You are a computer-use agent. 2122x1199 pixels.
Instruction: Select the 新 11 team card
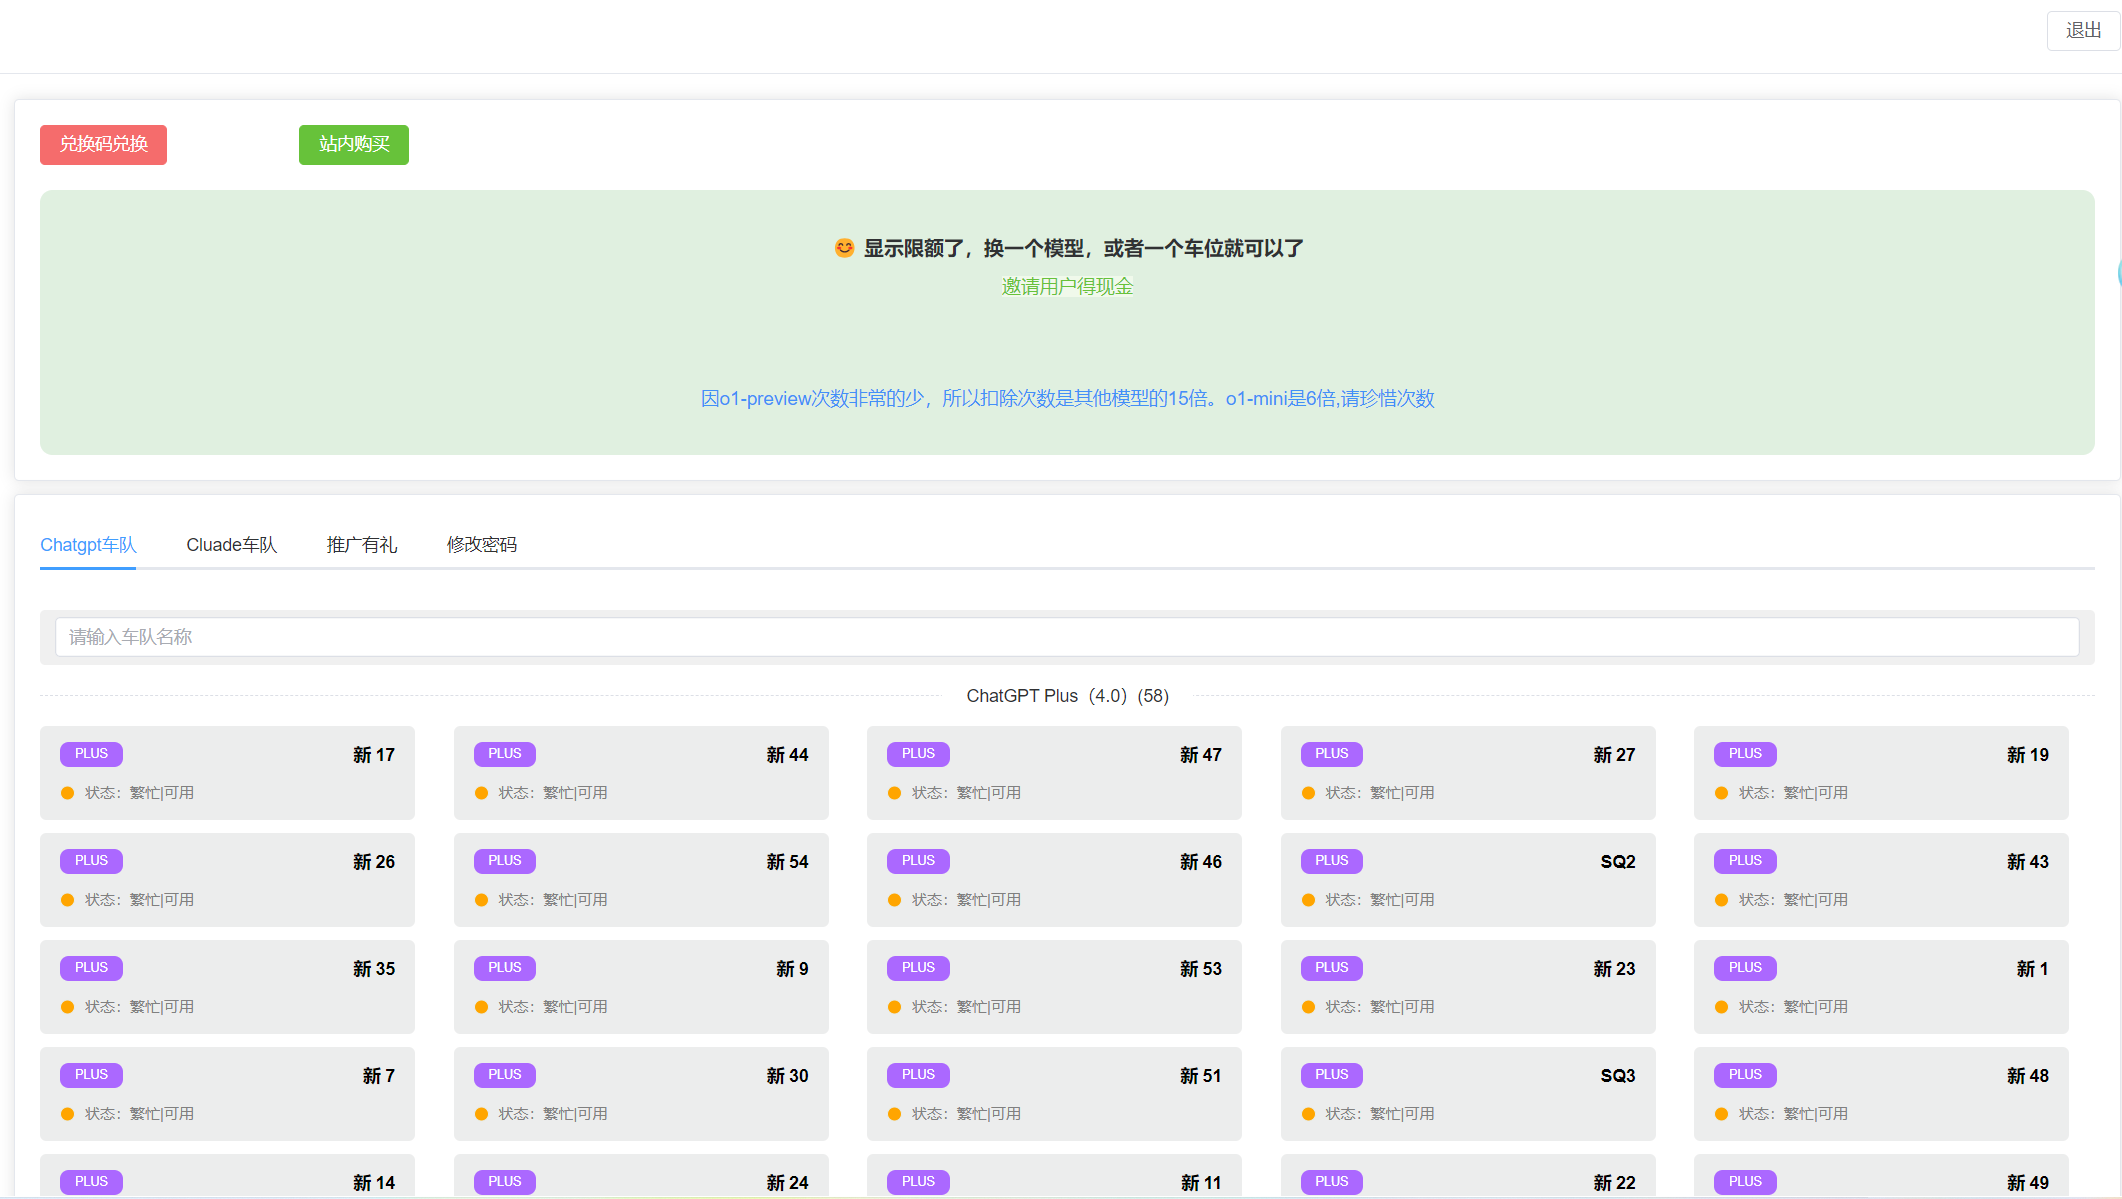(x=1054, y=1176)
